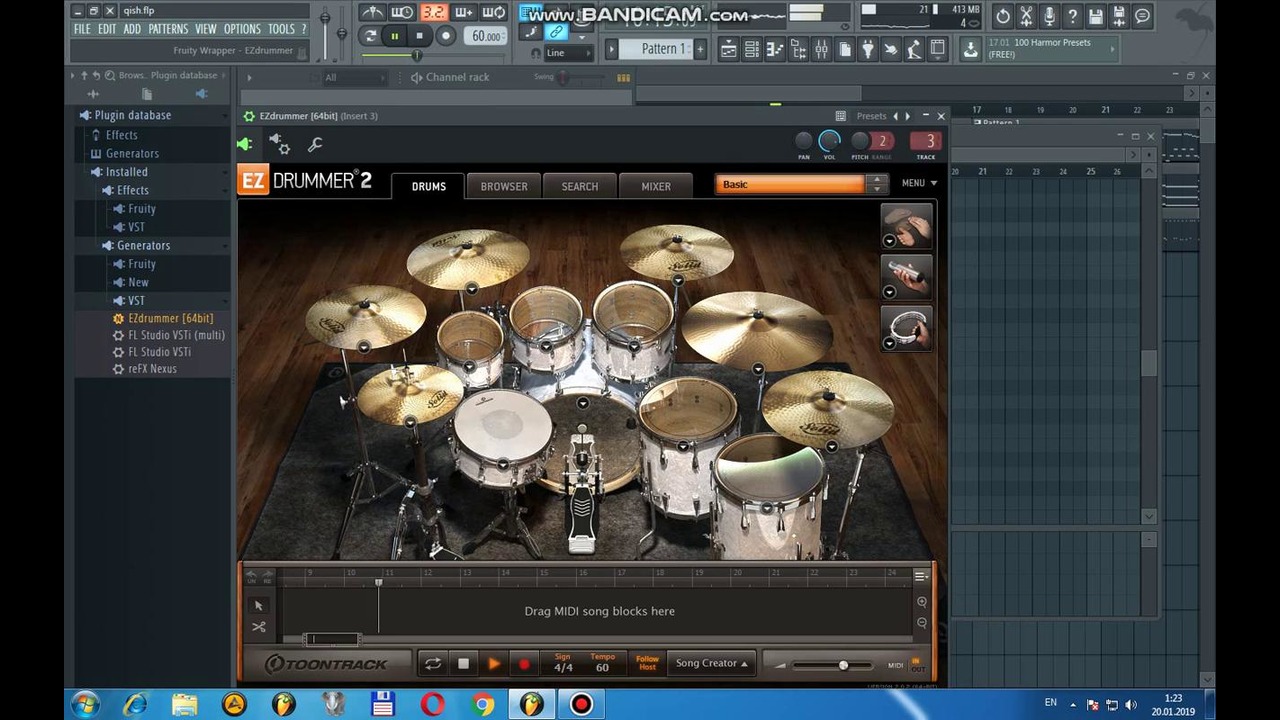Open Google Chrome from the taskbar
Screen dimensions: 1280x720
tap(482, 704)
